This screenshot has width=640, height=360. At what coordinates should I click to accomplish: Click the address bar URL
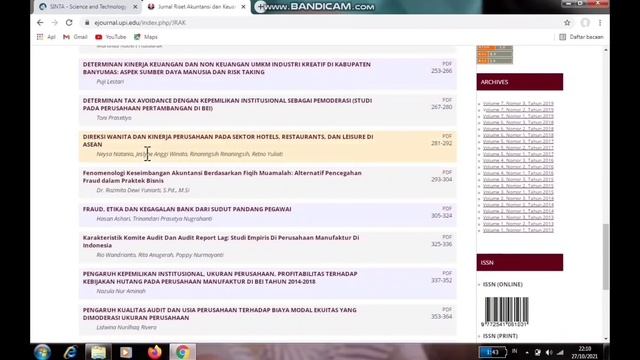[140, 23]
